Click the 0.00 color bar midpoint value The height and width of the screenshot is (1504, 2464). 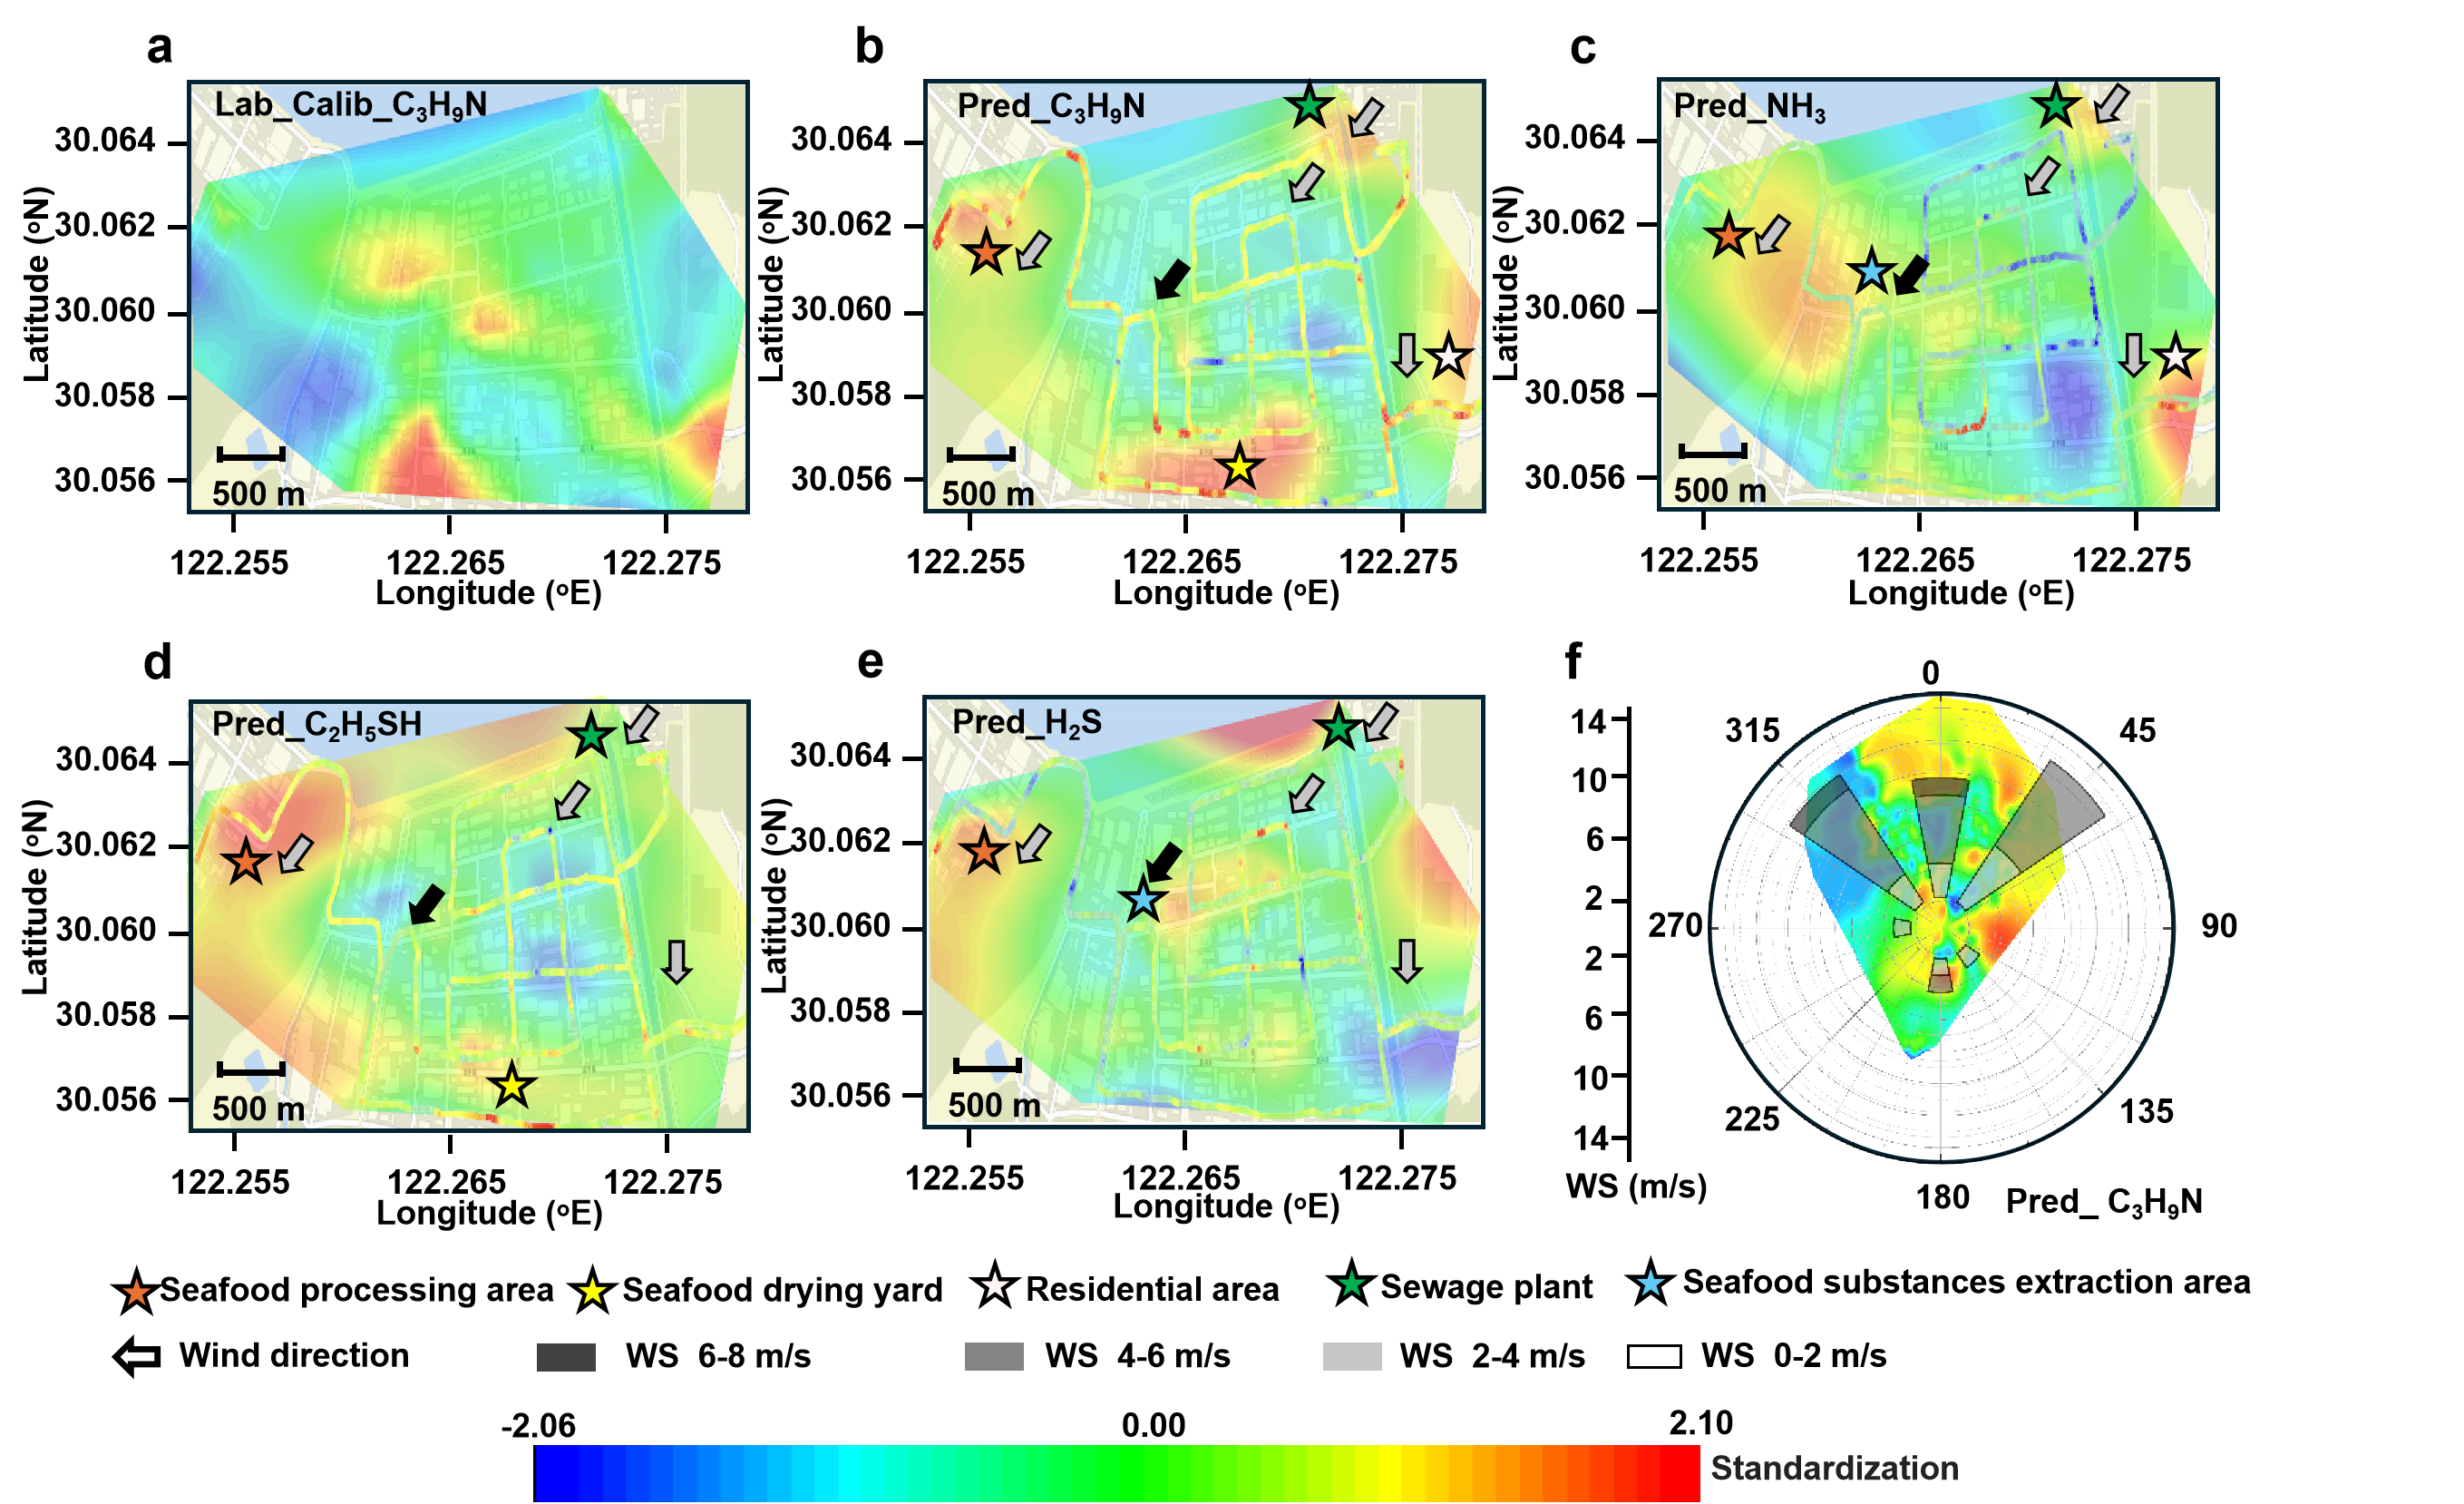point(1154,1425)
